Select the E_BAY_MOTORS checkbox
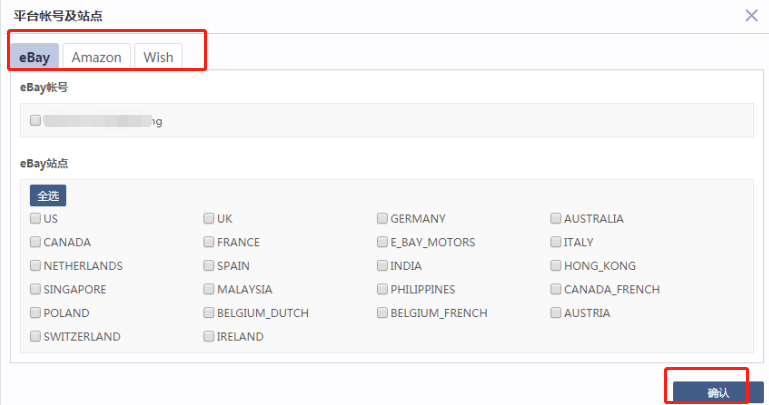 click(383, 242)
